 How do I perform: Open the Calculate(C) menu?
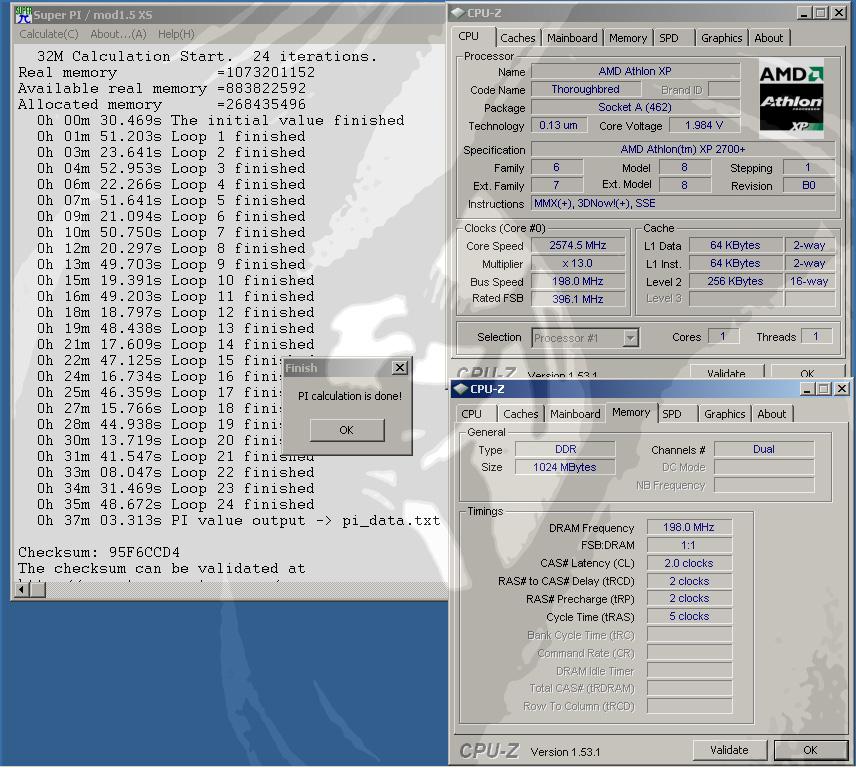click(x=49, y=34)
